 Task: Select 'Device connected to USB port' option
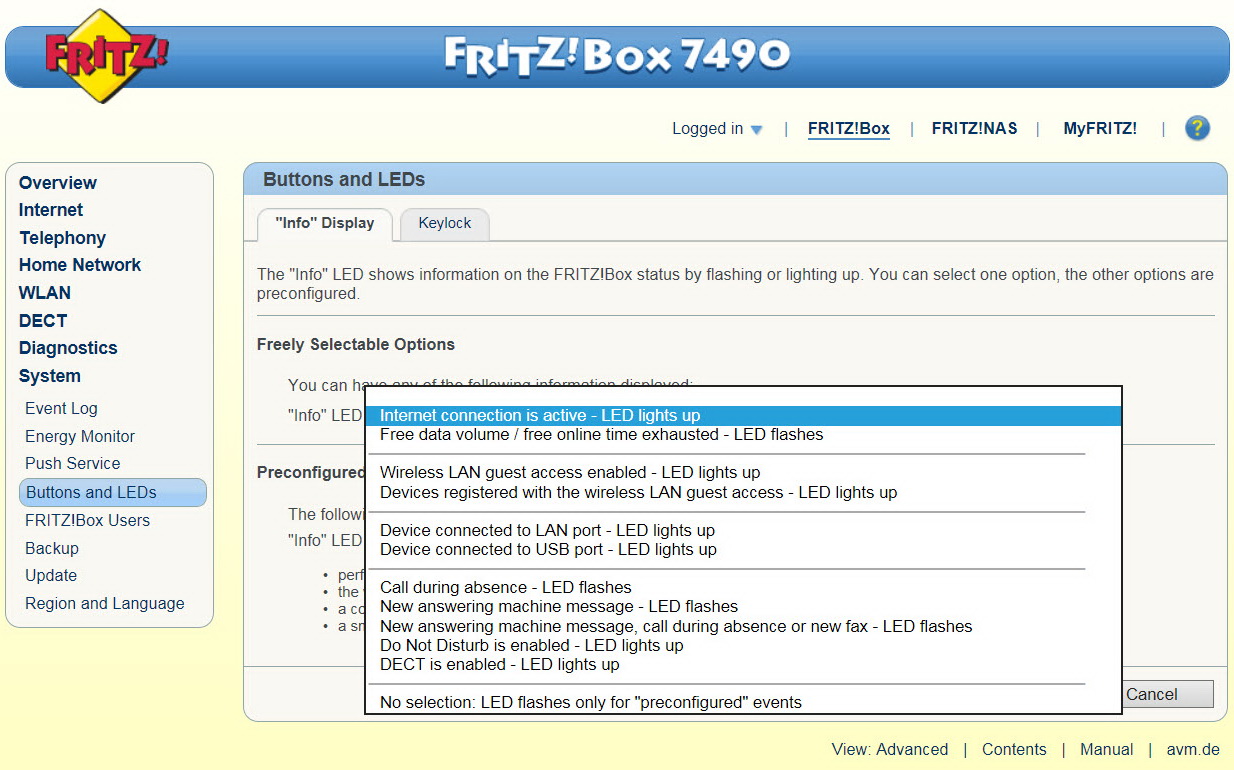point(743,549)
